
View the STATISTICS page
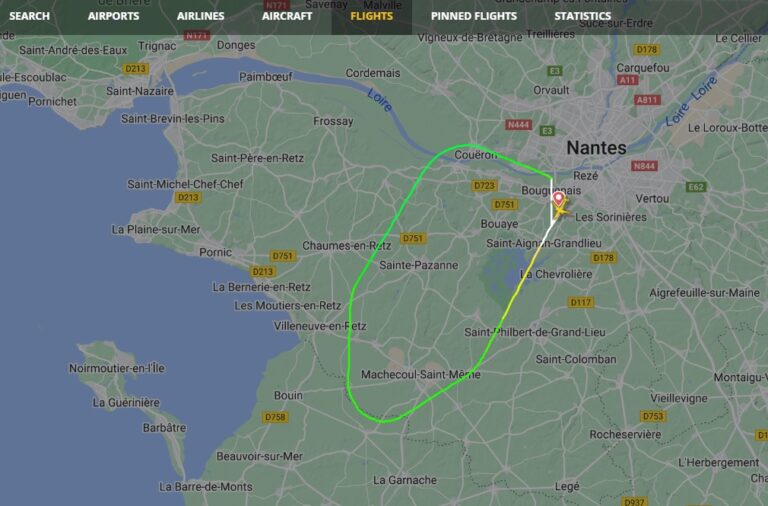(x=583, y=16)
